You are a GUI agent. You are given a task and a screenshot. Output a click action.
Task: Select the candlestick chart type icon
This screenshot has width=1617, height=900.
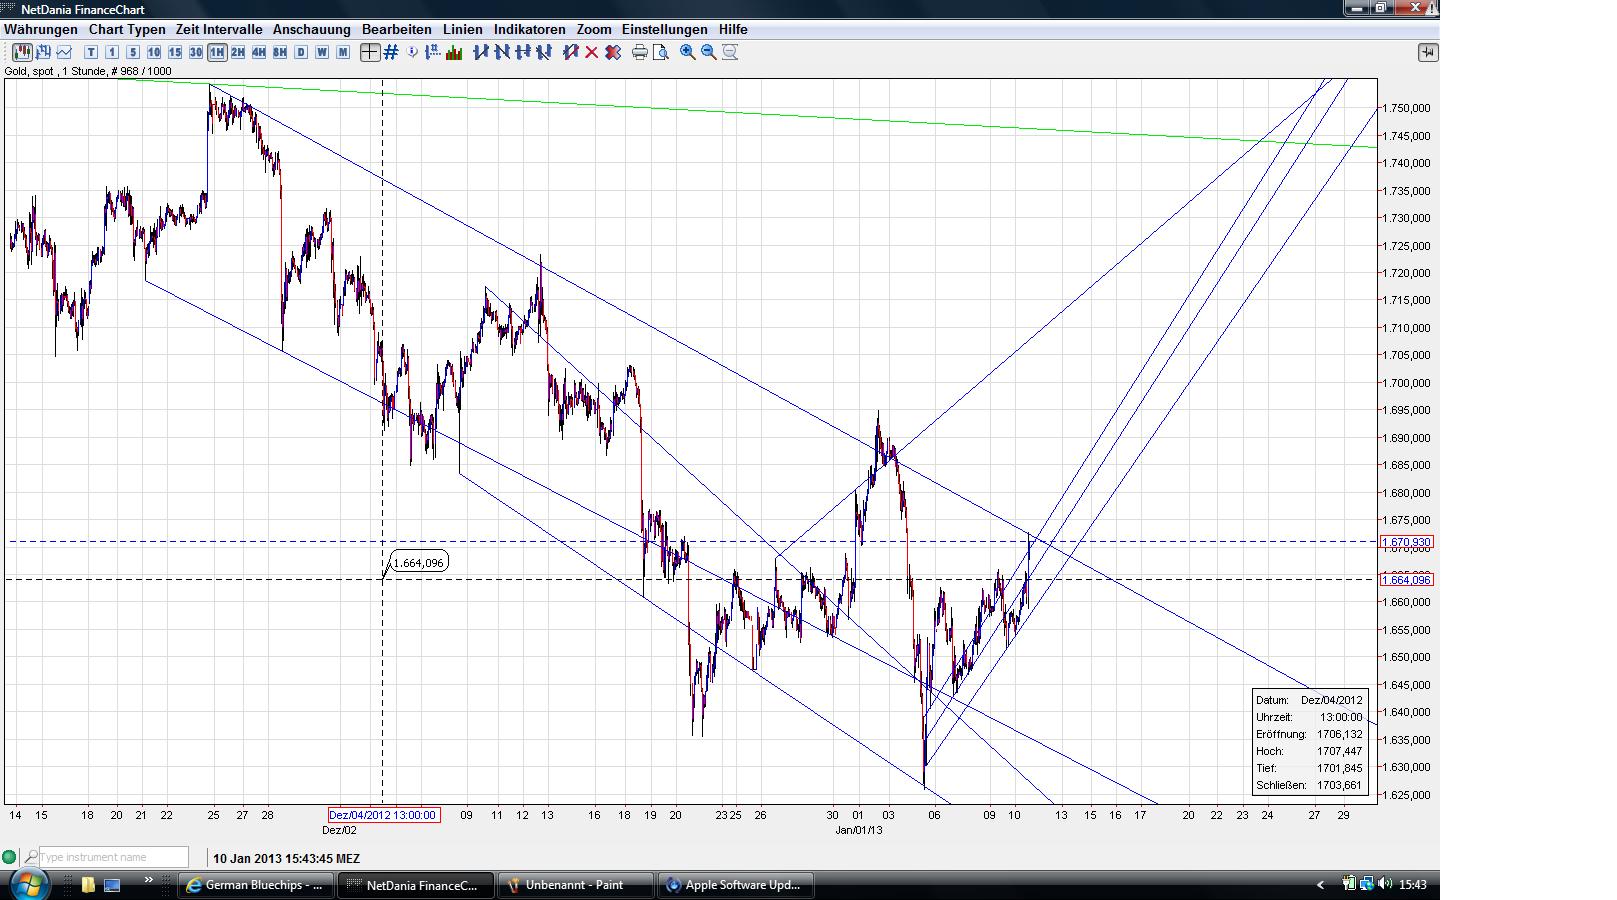[20, 52]
